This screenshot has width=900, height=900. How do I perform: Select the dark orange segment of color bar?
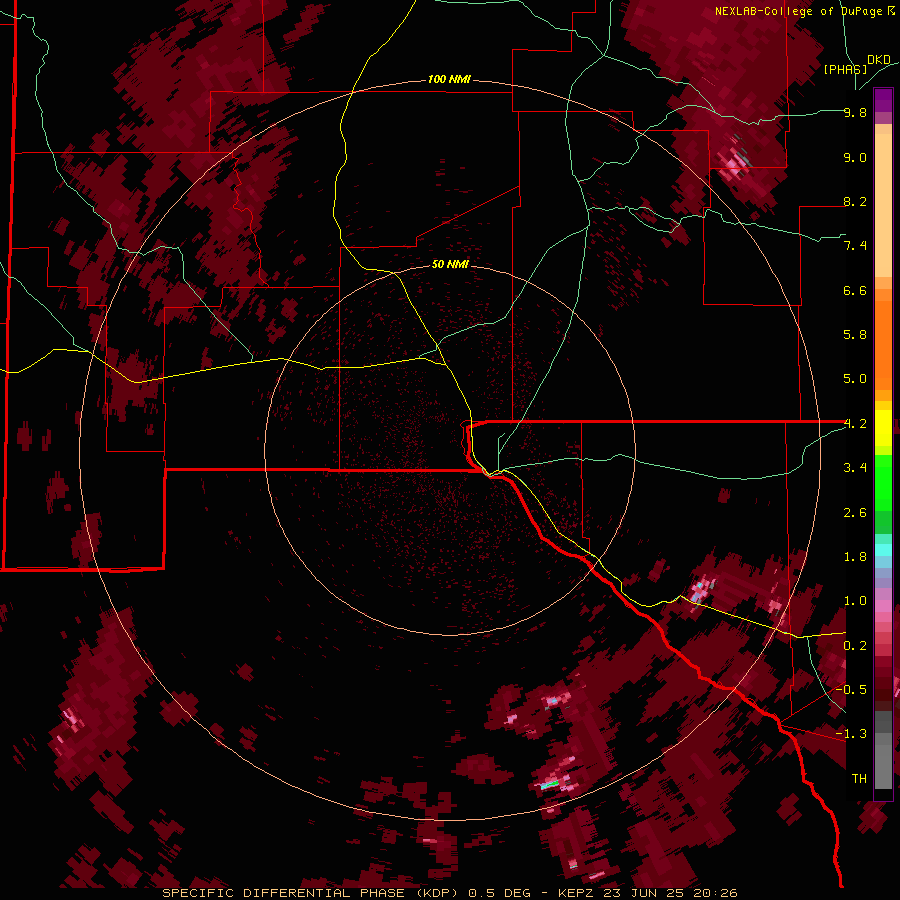pos(883,346)
